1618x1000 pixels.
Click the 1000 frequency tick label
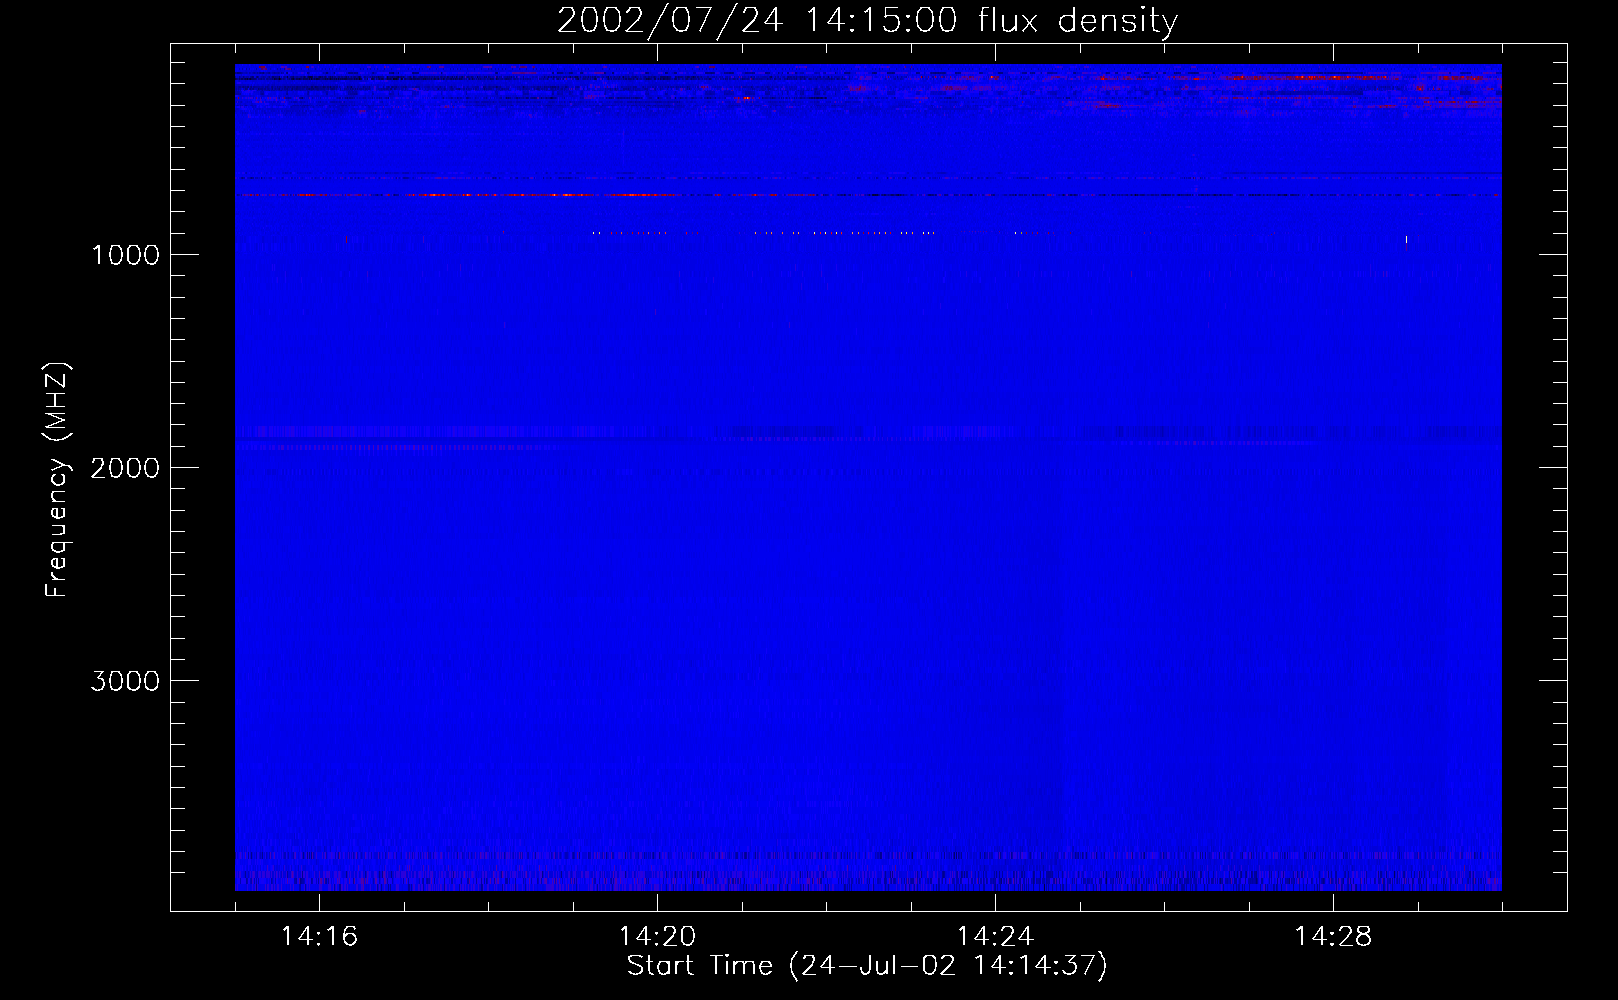pos(125,255)
